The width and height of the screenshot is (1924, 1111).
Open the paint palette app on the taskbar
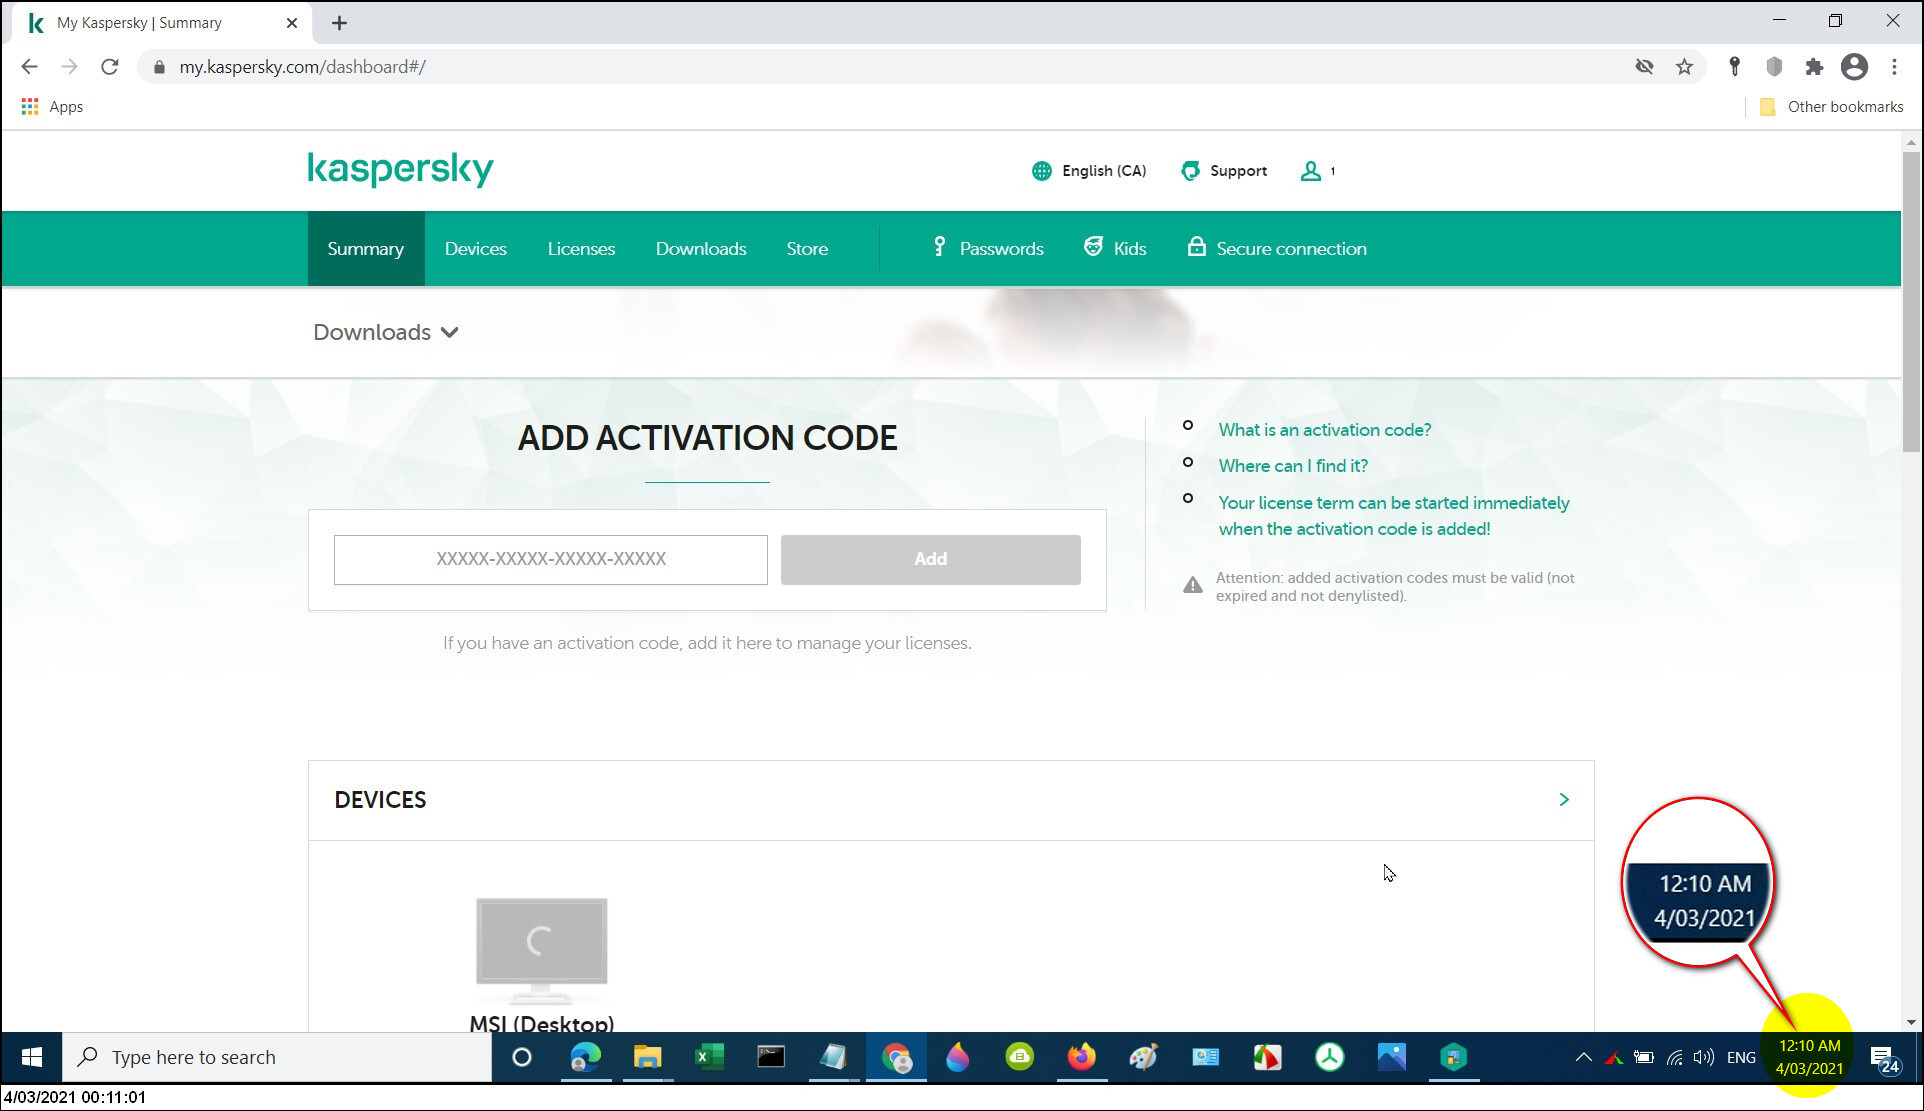(x=1144, y=1057)
